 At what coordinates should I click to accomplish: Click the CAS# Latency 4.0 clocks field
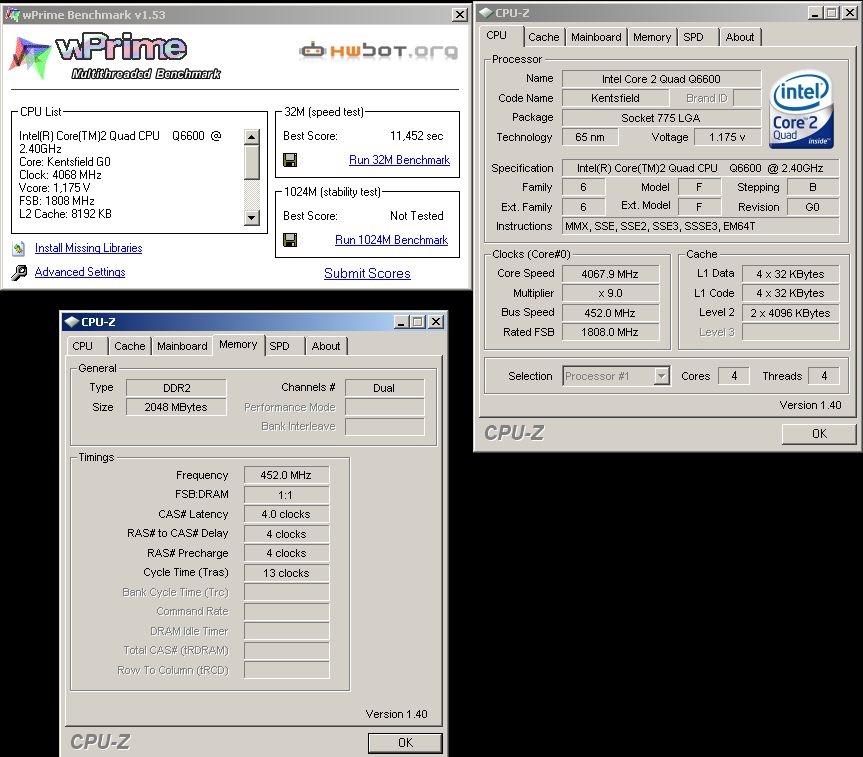pos(286,514)
